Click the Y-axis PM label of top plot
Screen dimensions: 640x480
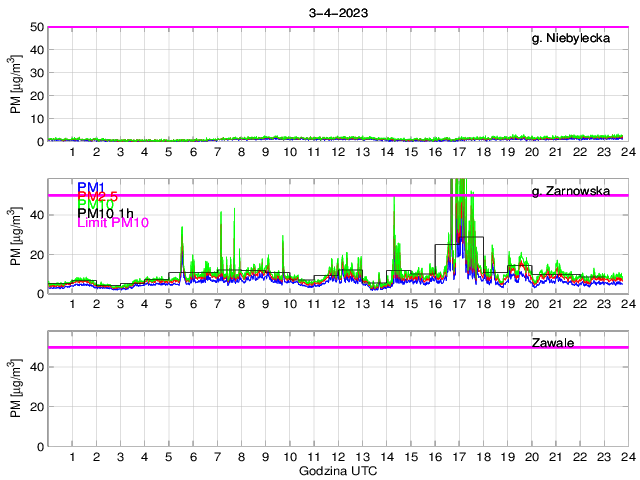tap(17, 85)
